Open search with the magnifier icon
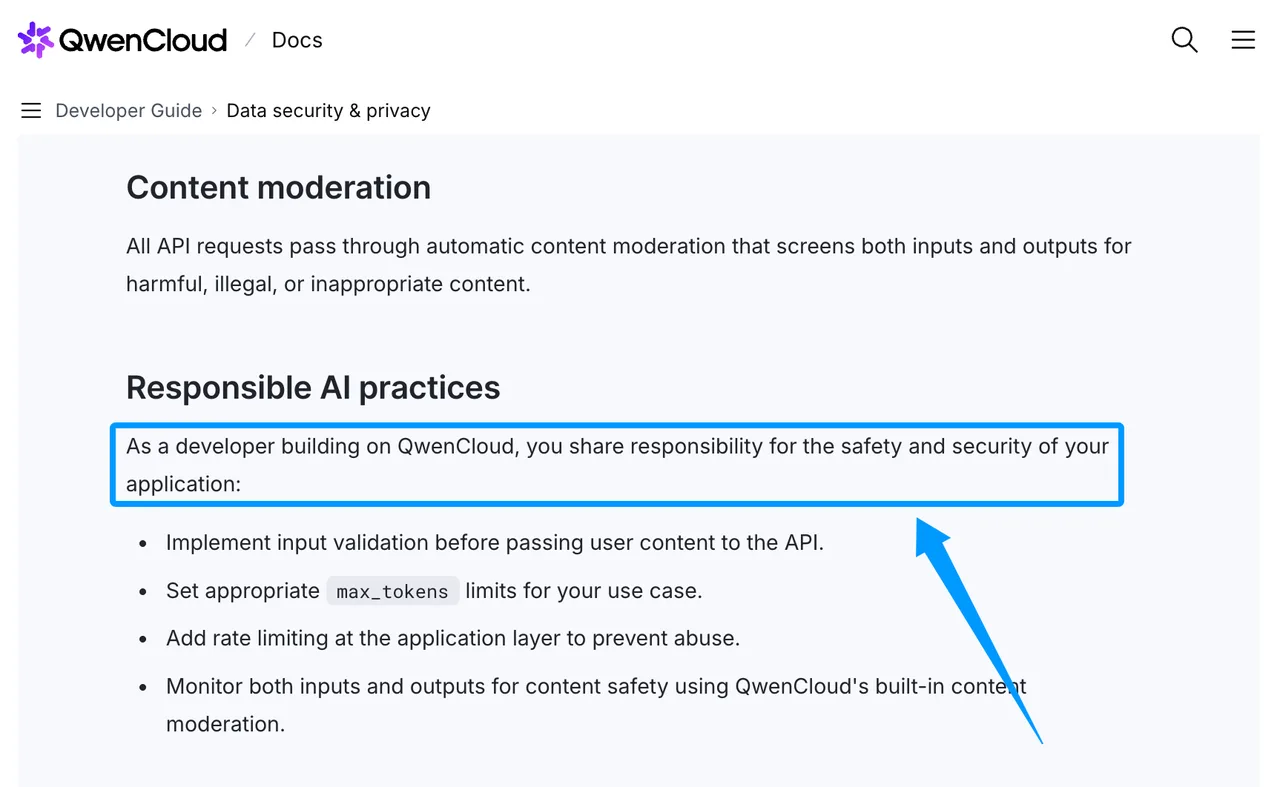Image resolution: width=1280 pixels, height=787 pixels. tap(1184, 40)
